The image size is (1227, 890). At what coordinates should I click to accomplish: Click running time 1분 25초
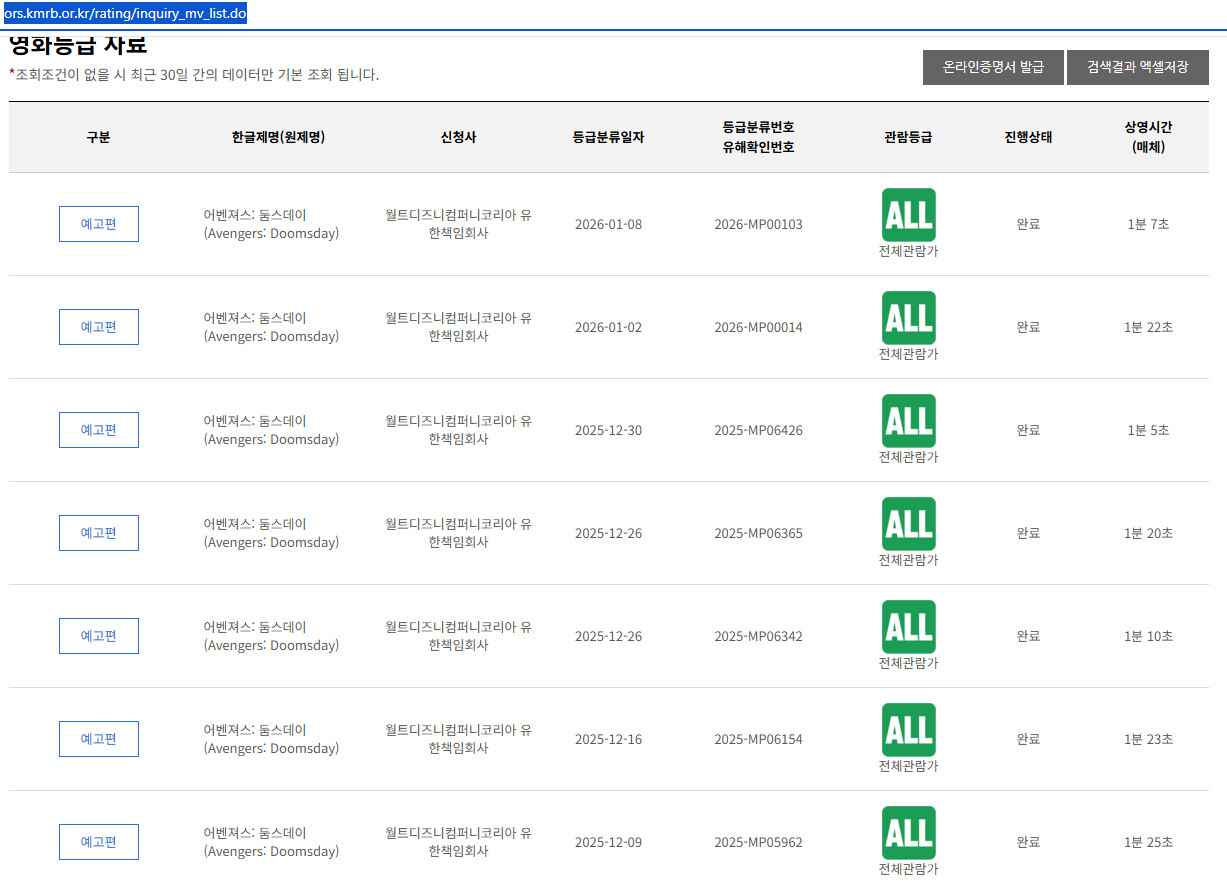coord(1148,842)
